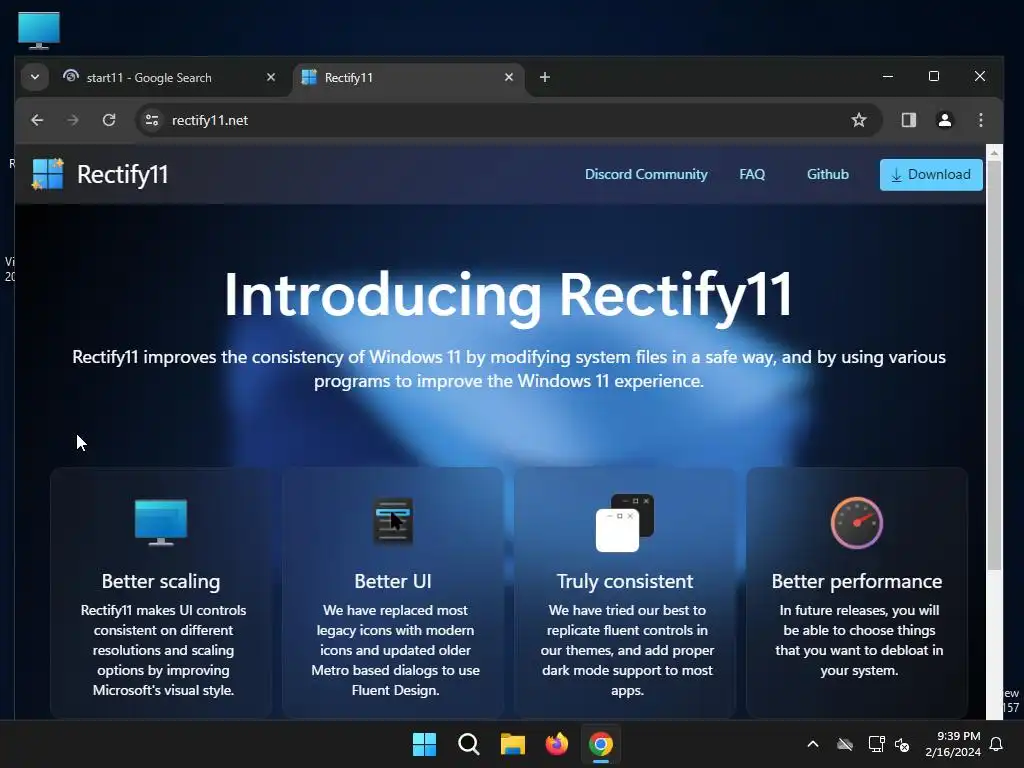Toggle the Chrome side panel
This screenshot has height=768, width=1024.
coord(908,120)
